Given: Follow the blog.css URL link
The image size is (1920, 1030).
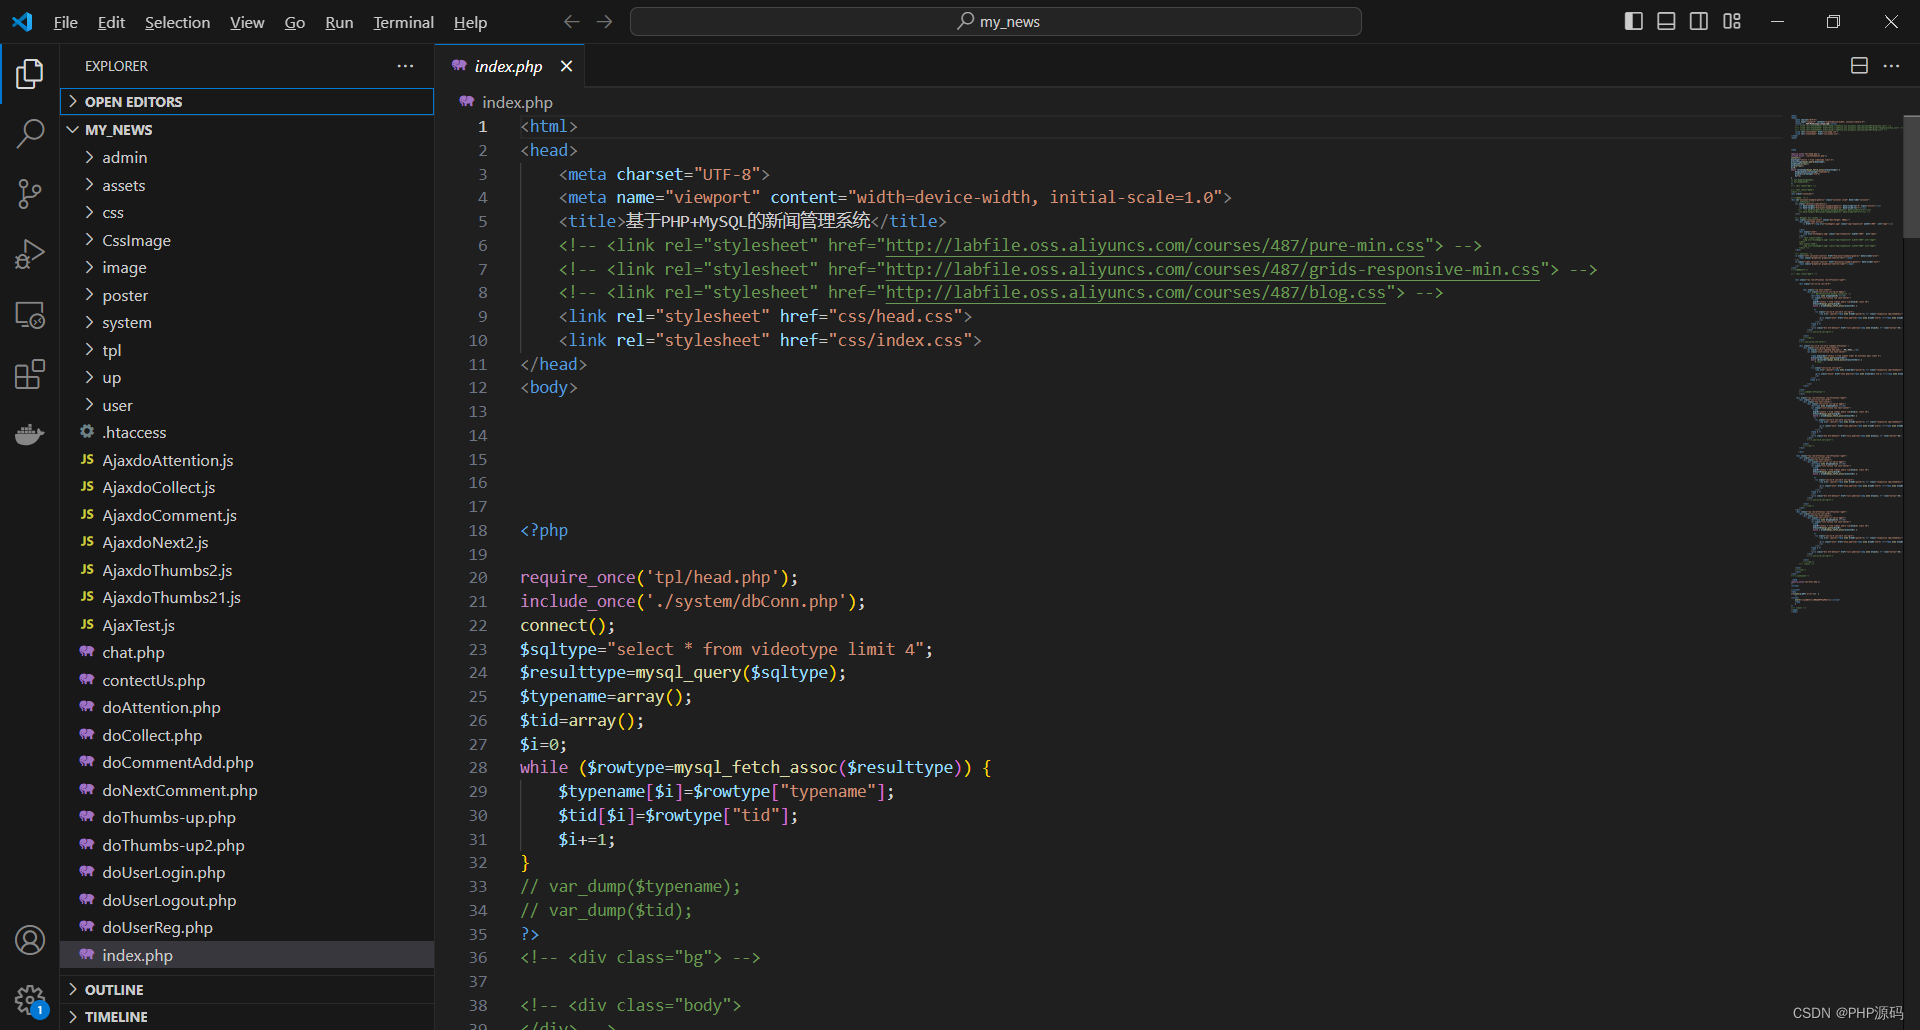Looking at the screenshot, I should [x=1136, y=292].
